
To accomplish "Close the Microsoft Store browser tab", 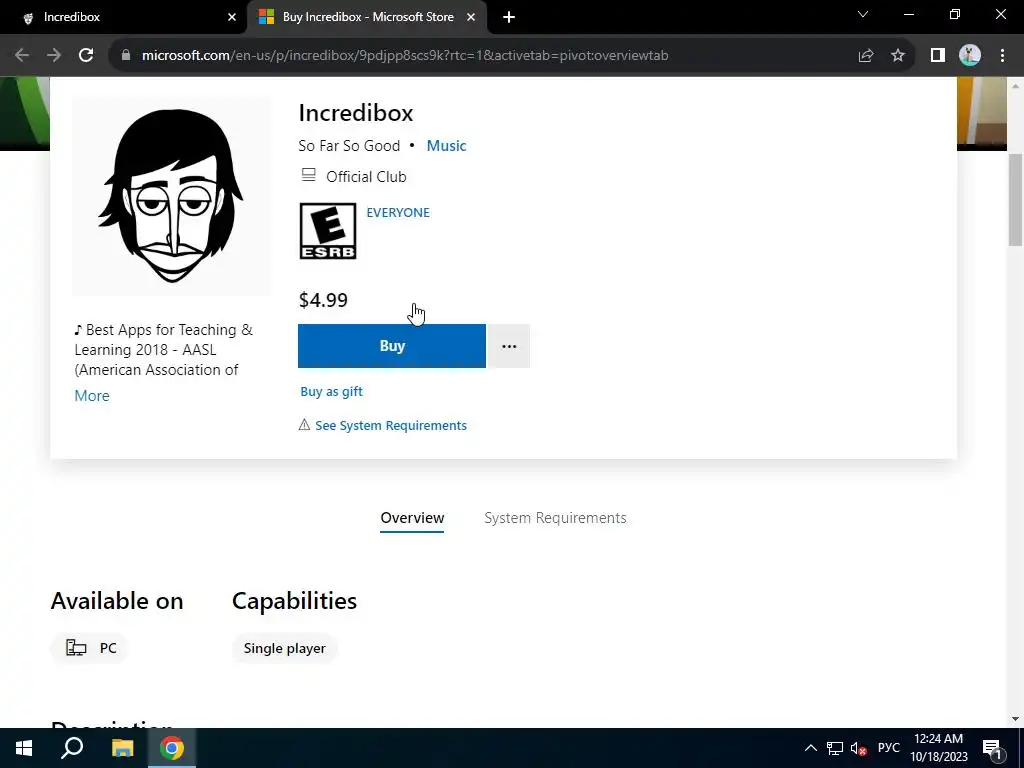I will click(x=471, y=18).
